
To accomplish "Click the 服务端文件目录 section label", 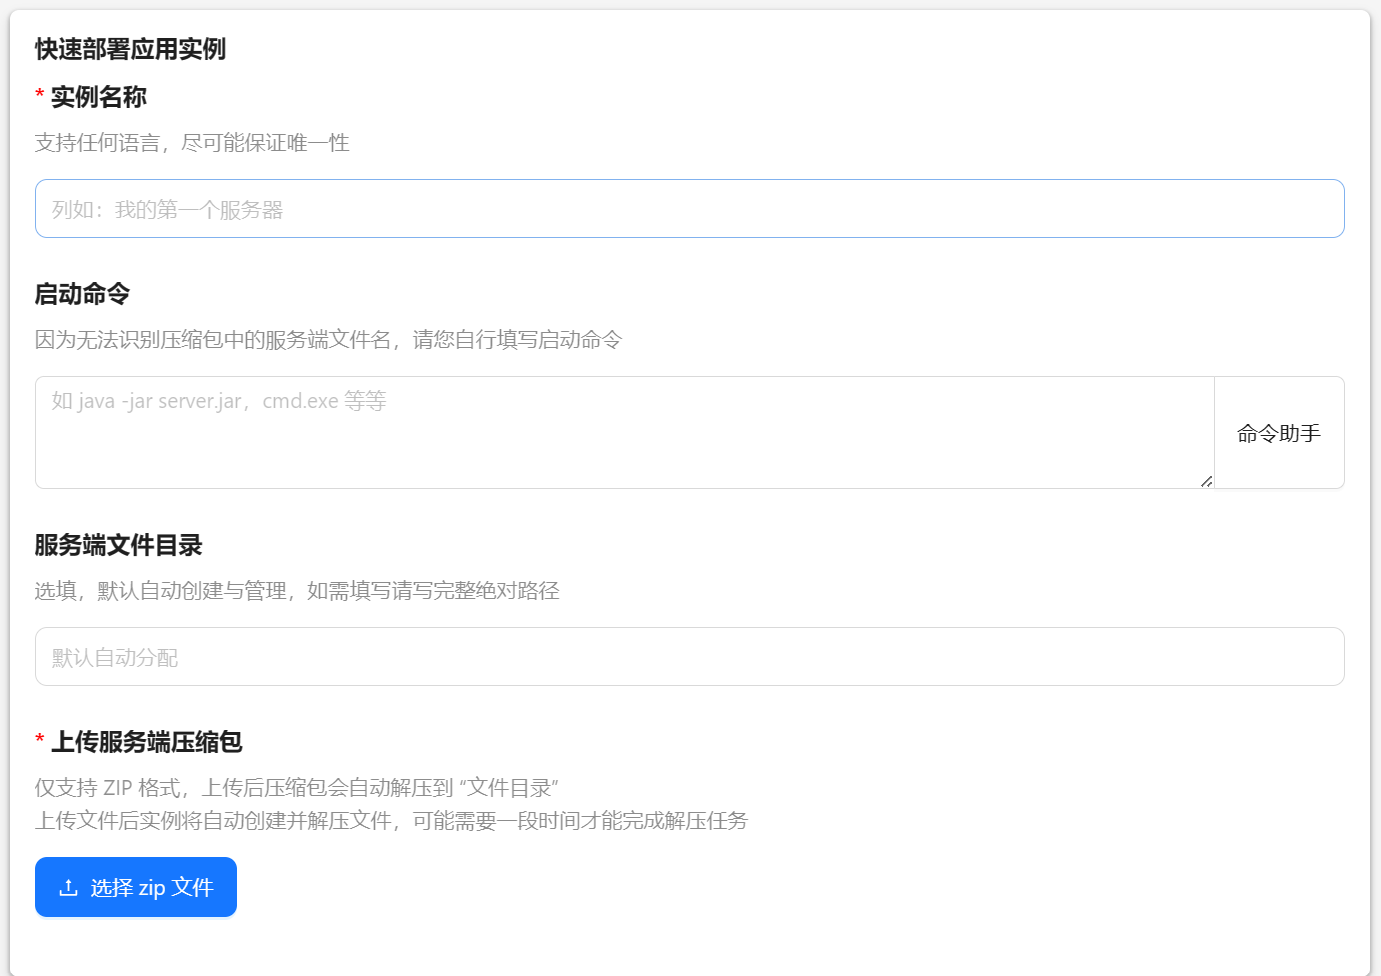I will (118, 545).
